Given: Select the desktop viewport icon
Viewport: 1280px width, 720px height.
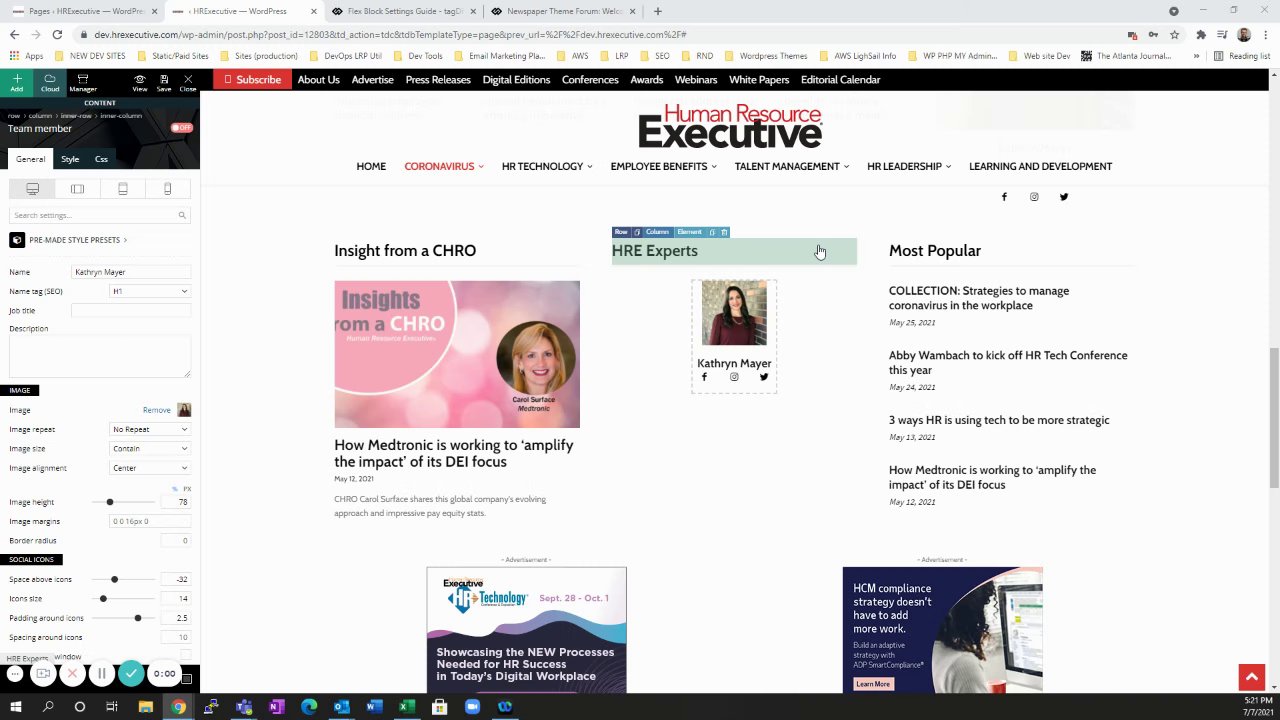Looking at the screenshot, I should (x=33, y=189).
